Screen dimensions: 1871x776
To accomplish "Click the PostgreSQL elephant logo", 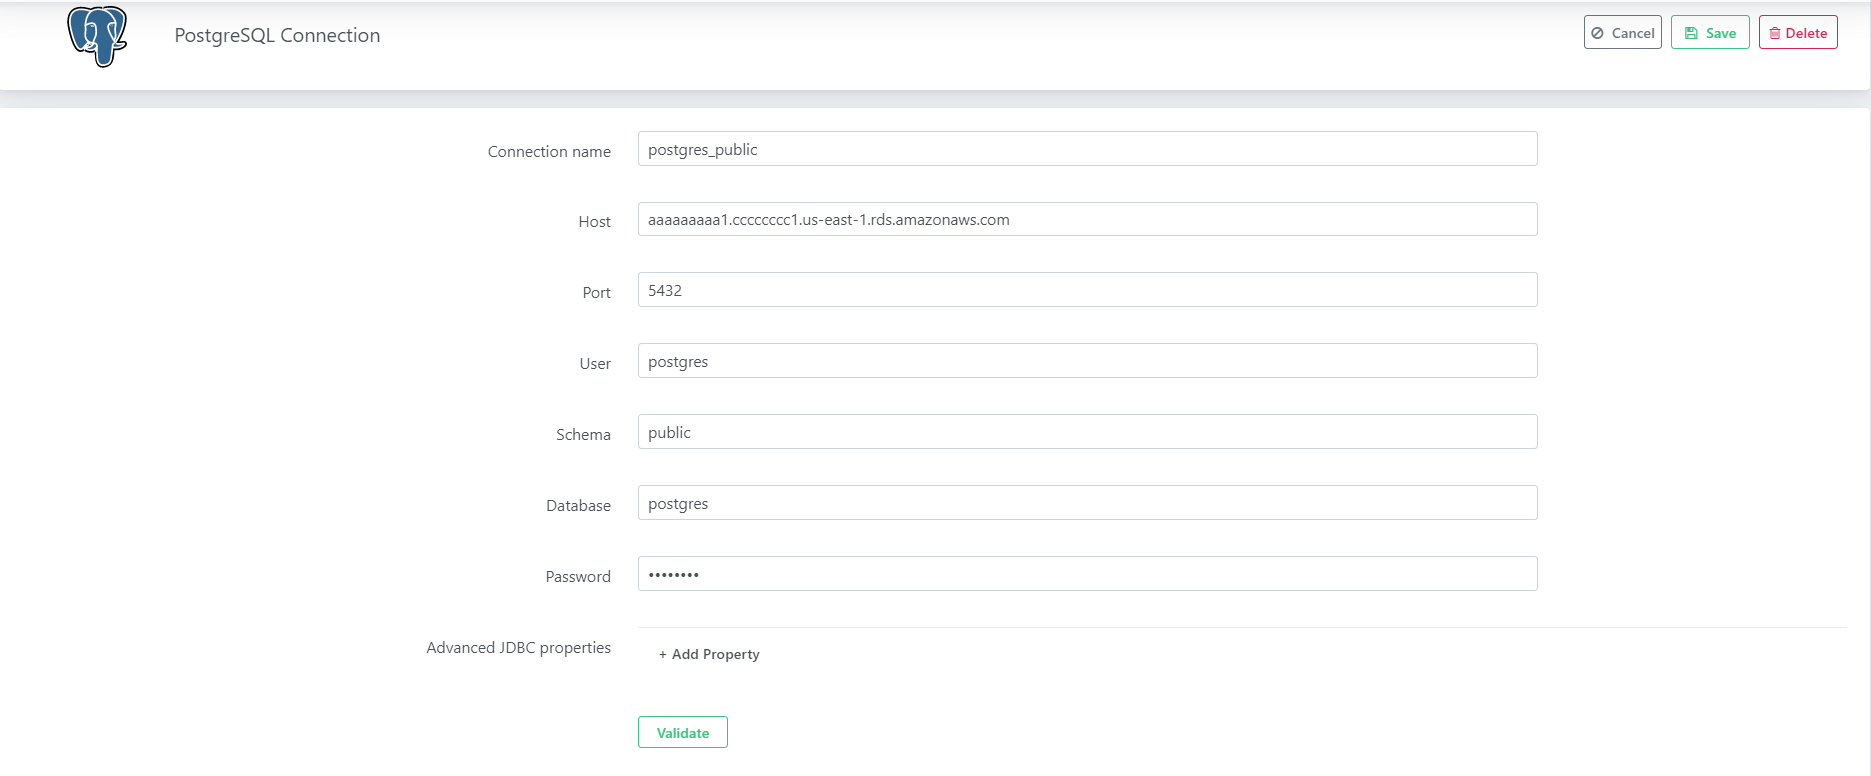I will [97, 36].
